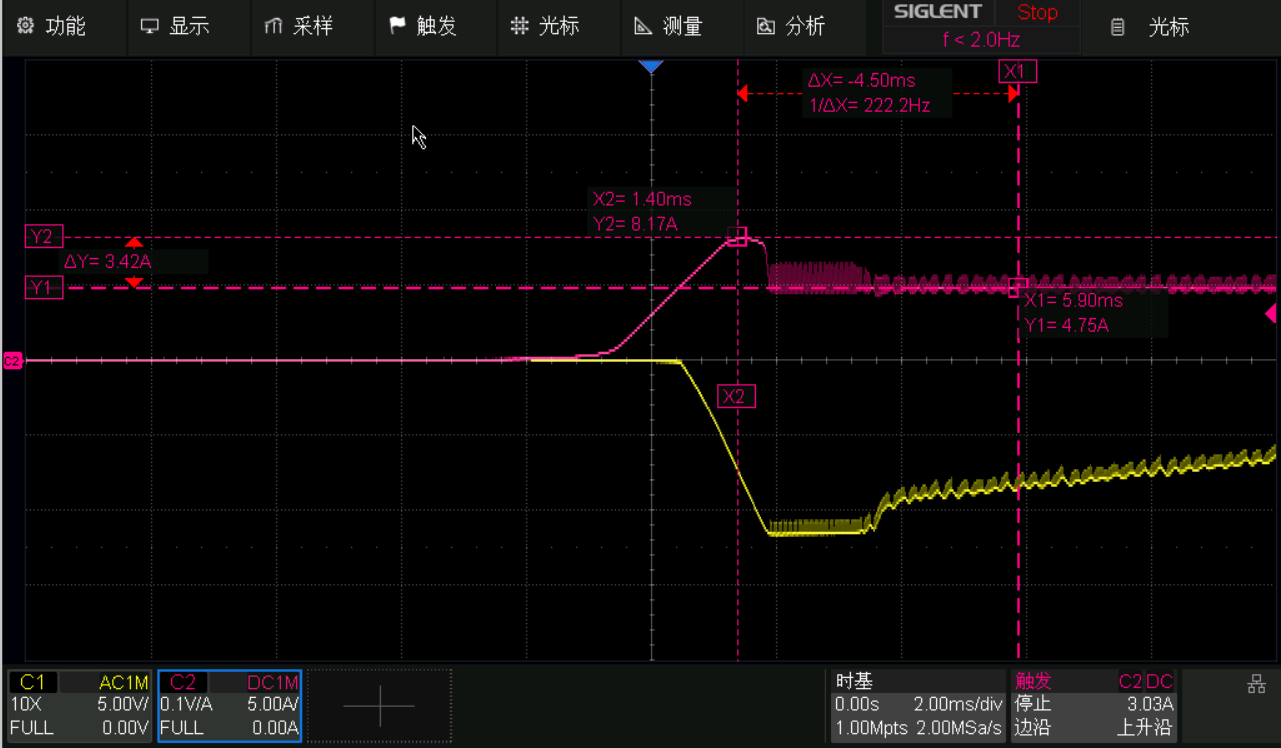This screenshot has height=748, width=1281.
Task: Select the Y2 cursor label
Action: pos(43,237)
